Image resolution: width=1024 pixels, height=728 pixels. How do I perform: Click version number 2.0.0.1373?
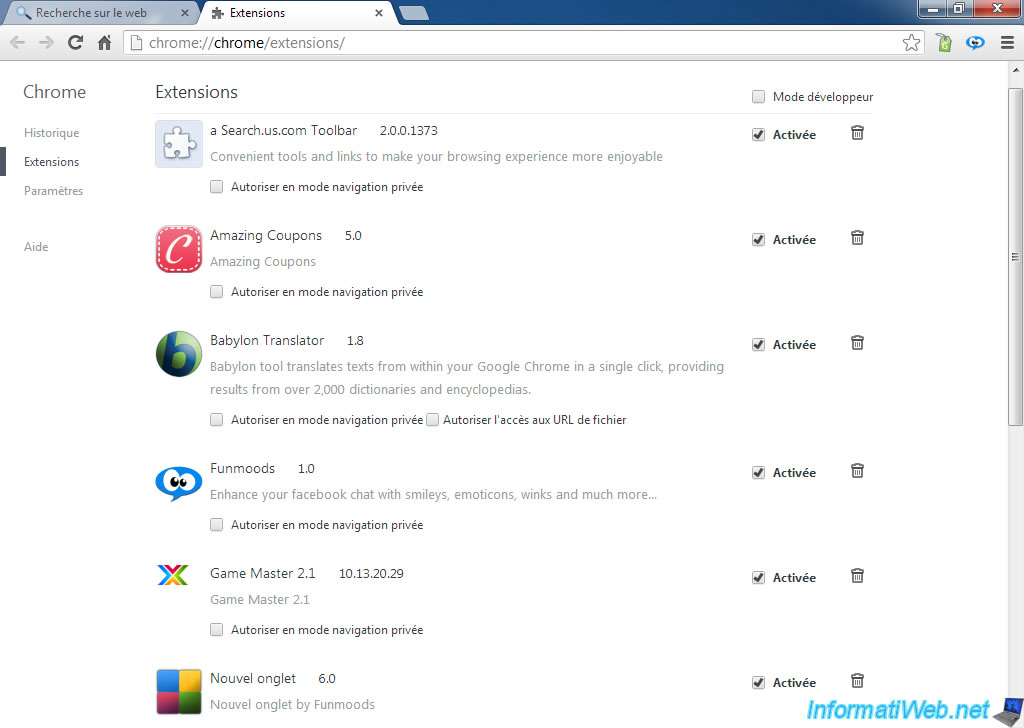pos(409,131)
